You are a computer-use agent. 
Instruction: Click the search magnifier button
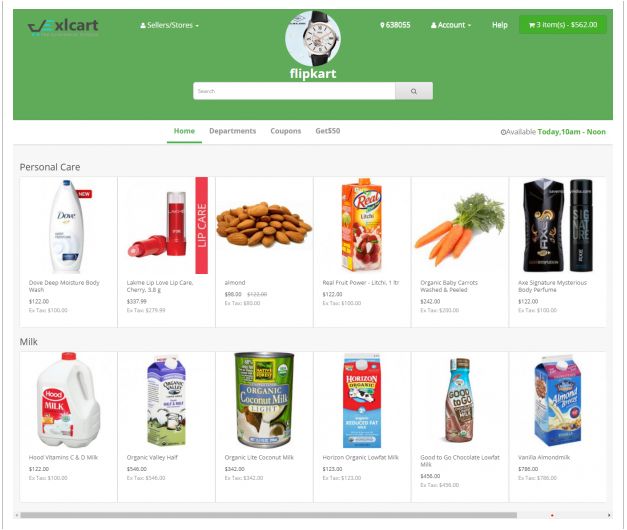414,91
